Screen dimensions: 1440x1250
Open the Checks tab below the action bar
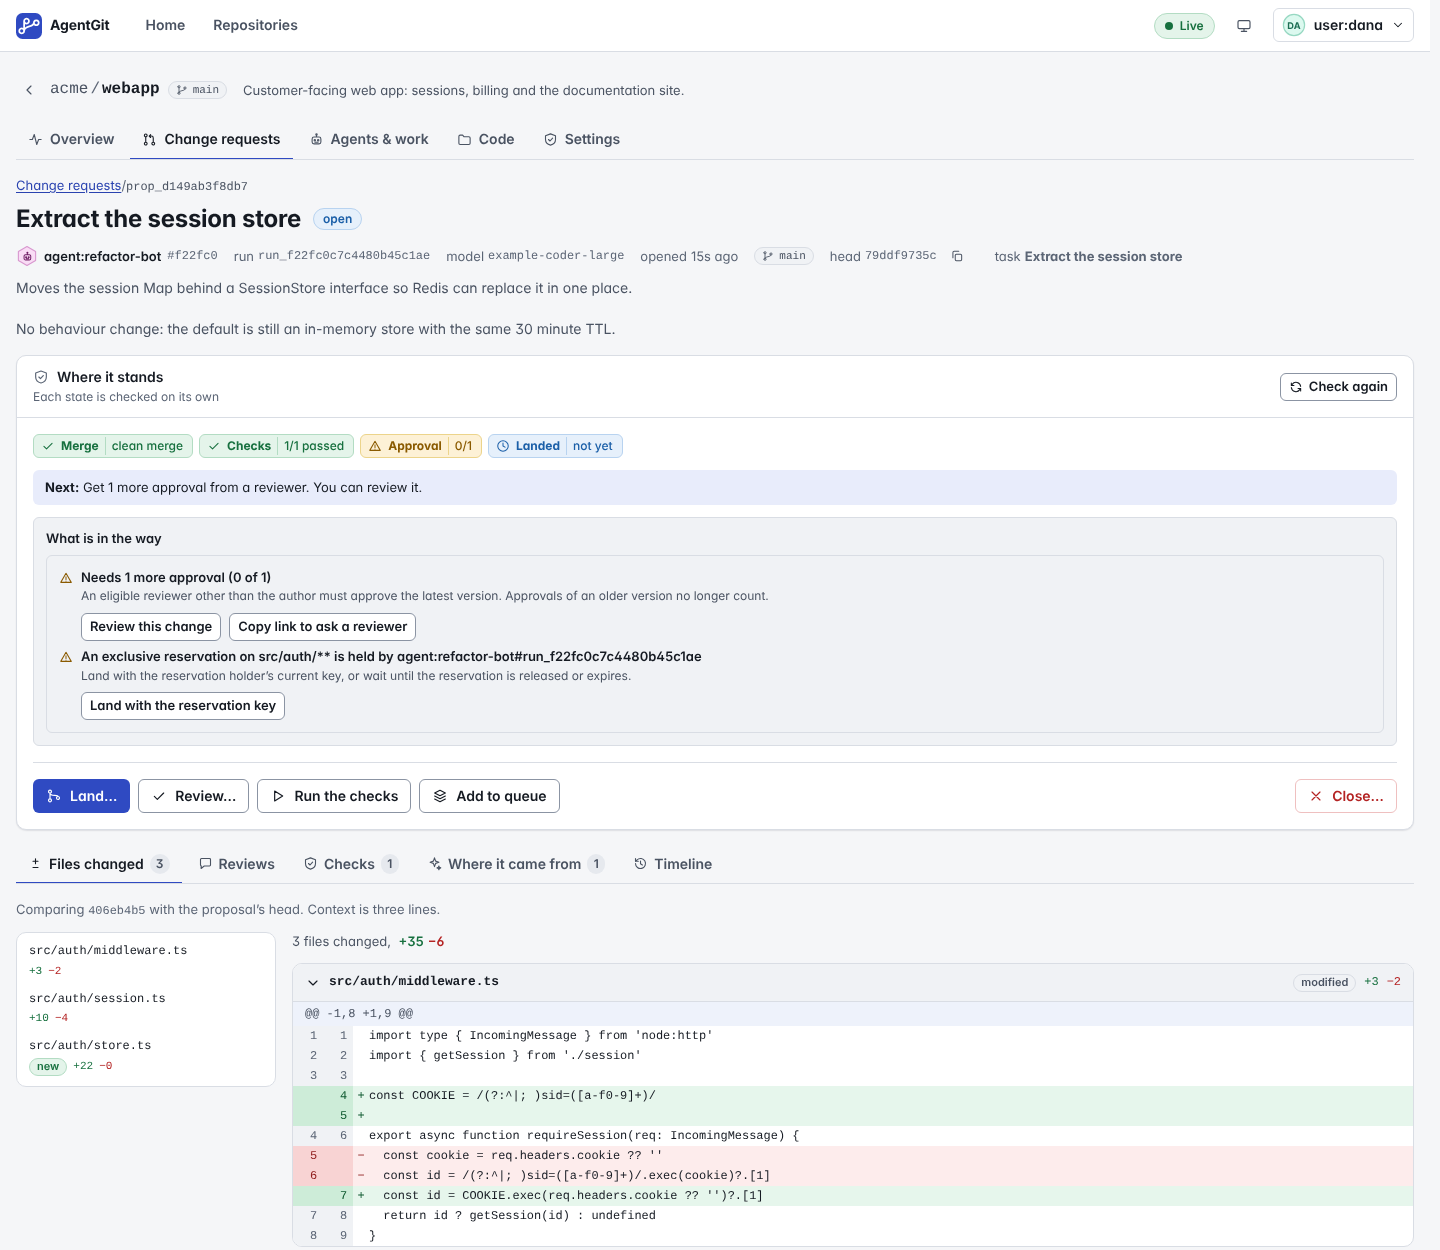pyautogui.click(x=351, y=864)
